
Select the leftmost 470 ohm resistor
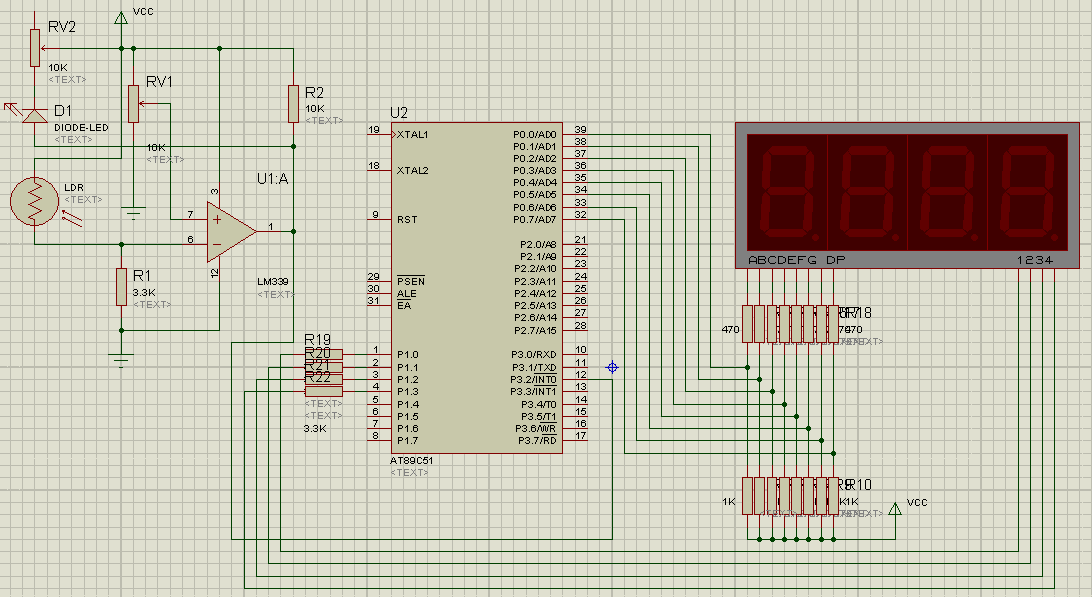(x=748, y=324)
